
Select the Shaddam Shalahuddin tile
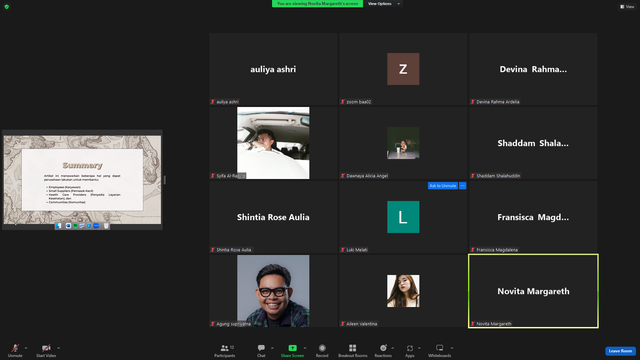click(x=533, y=143)
